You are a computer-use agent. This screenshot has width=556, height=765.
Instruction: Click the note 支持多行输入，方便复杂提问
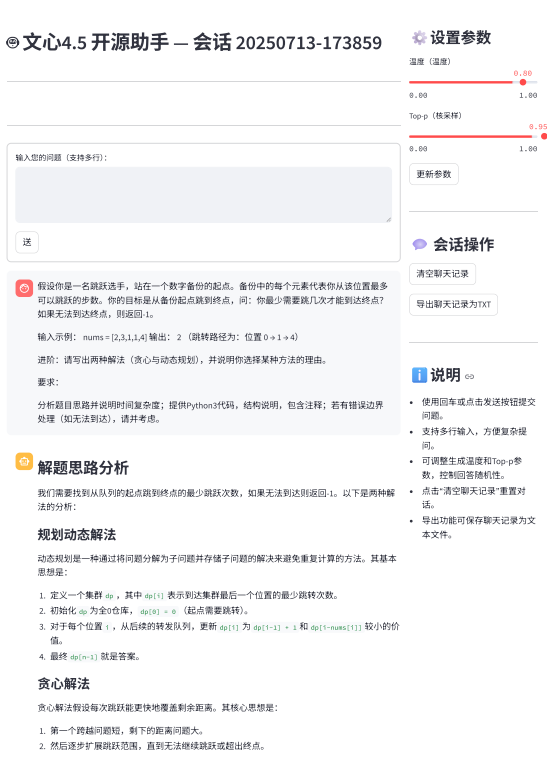coord(474,438)
